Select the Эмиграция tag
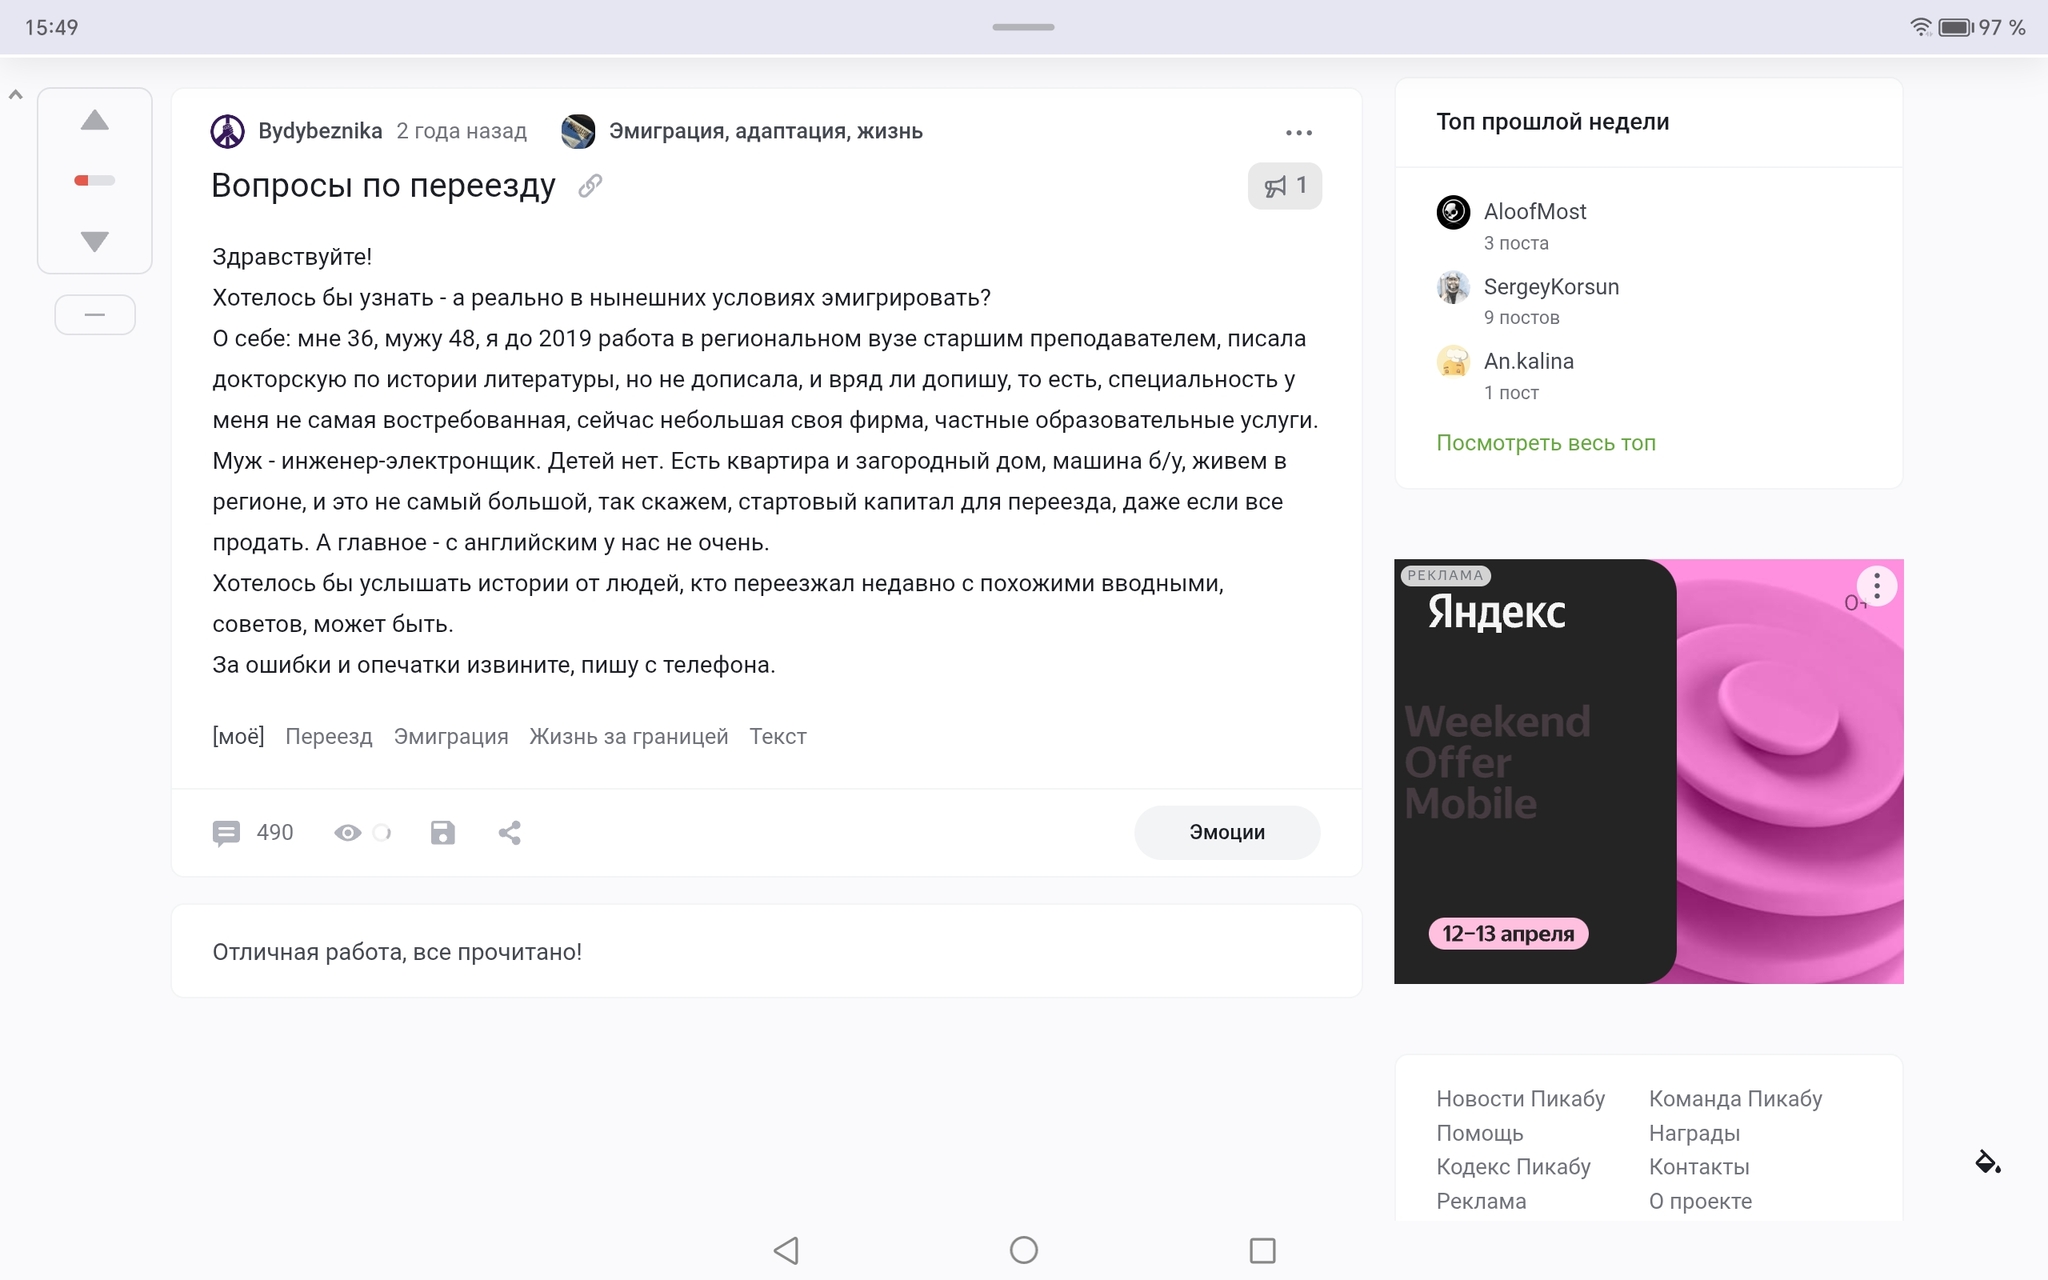Screen dimensions: 2048x1280 click(451, 737)
